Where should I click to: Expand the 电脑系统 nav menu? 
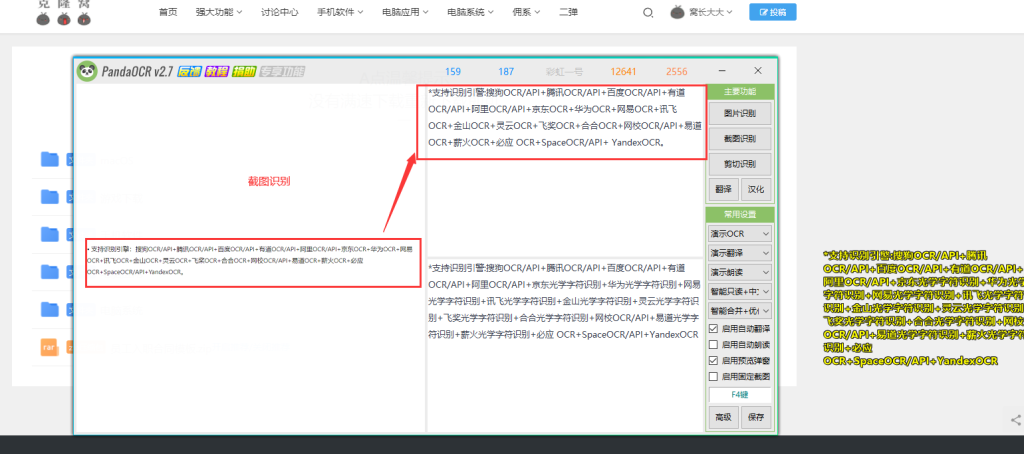point(470,12)
